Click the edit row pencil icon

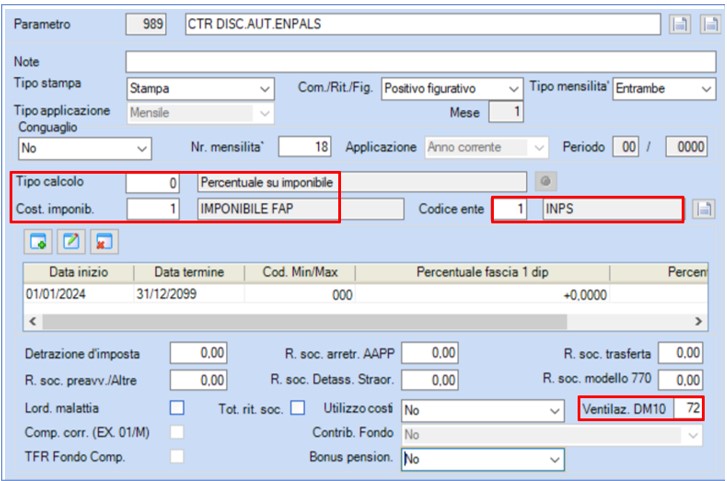(71, 242)
